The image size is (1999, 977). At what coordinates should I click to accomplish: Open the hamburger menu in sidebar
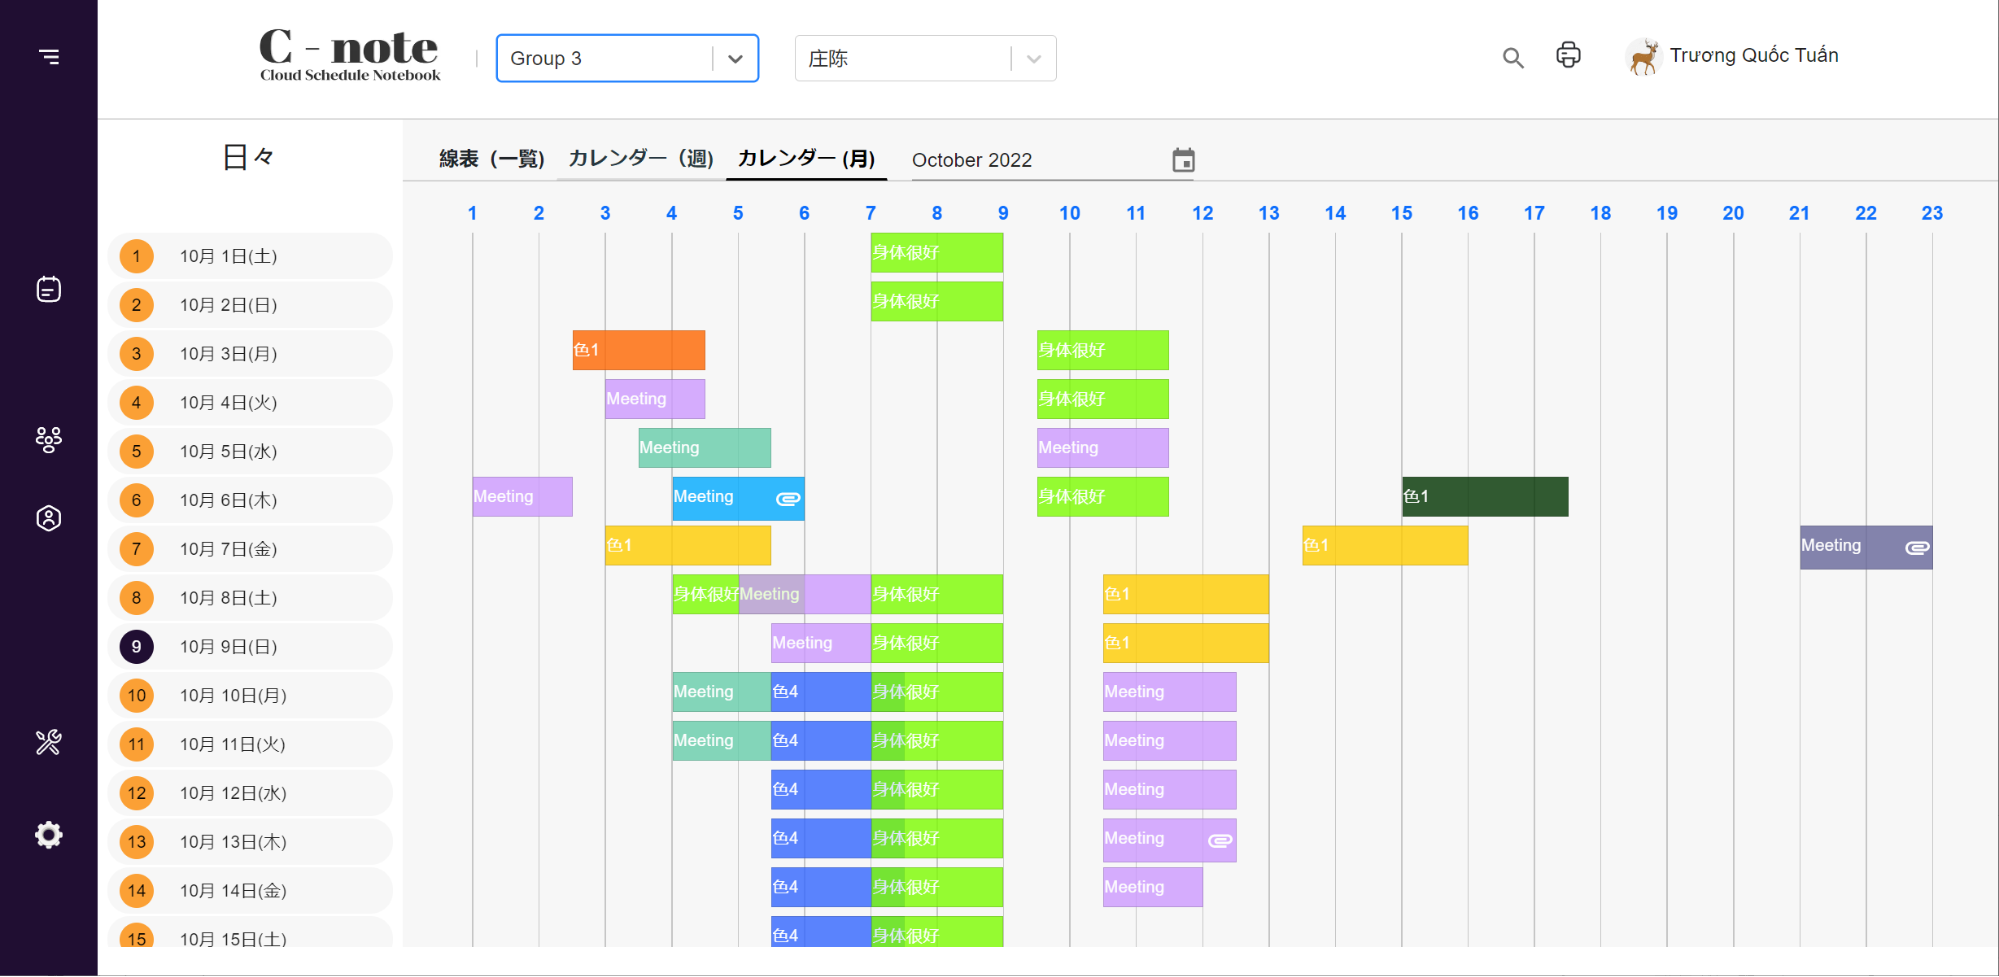(x=49, y=57)
